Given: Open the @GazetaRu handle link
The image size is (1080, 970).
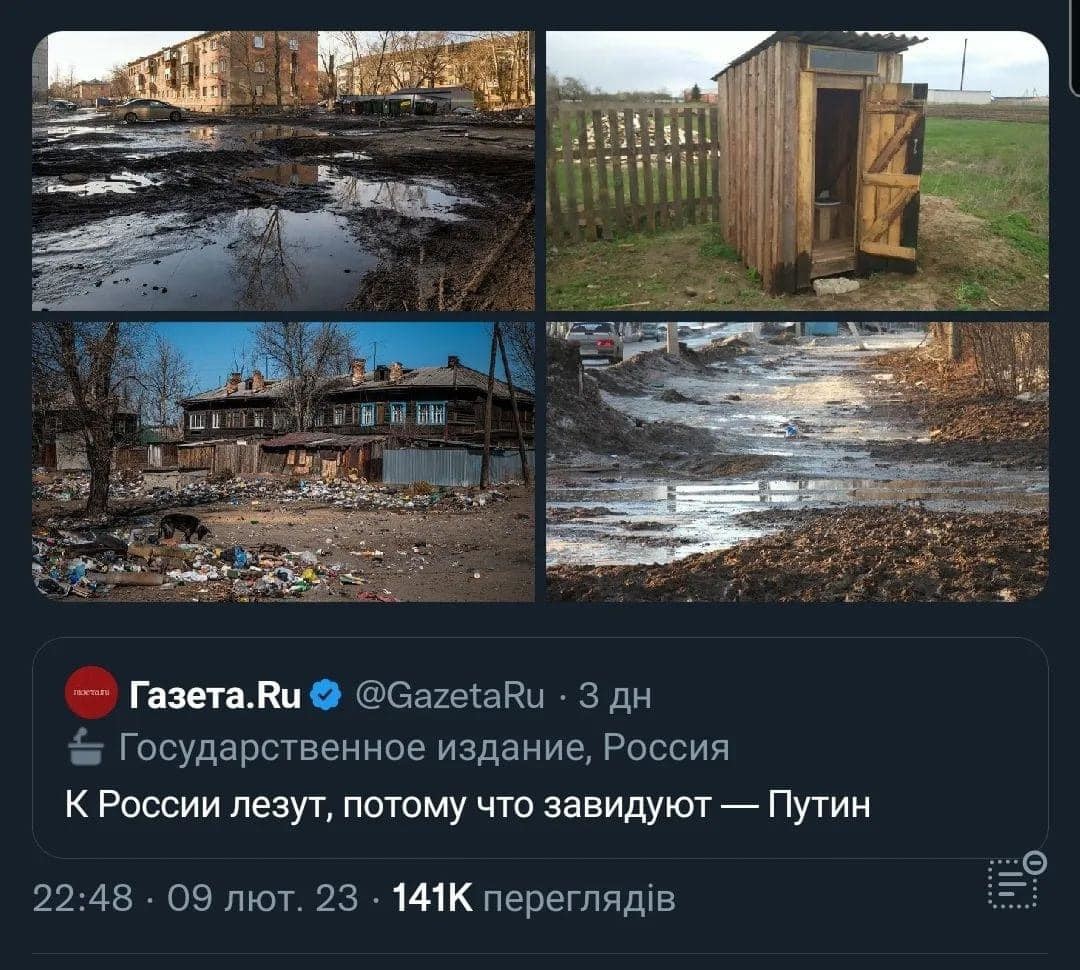Looking at the screenshot, I should coord(450,695).
